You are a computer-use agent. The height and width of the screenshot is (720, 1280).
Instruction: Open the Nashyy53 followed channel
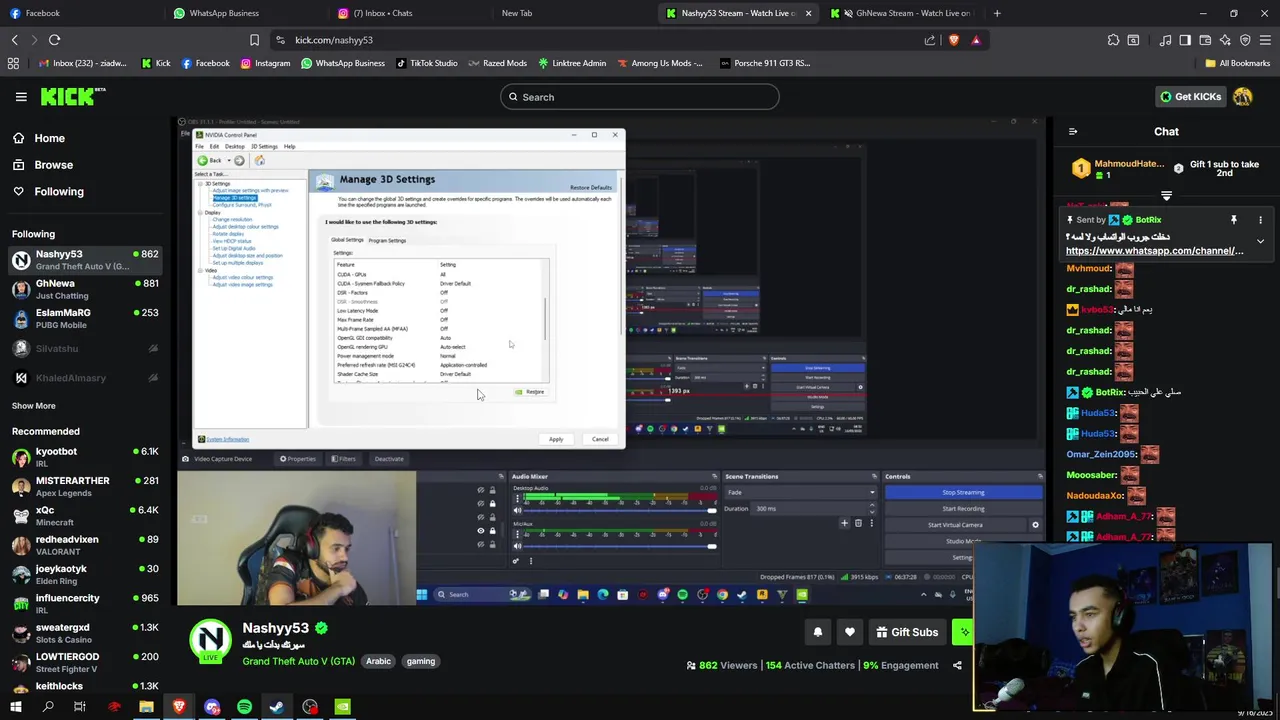tap(85, 259)
